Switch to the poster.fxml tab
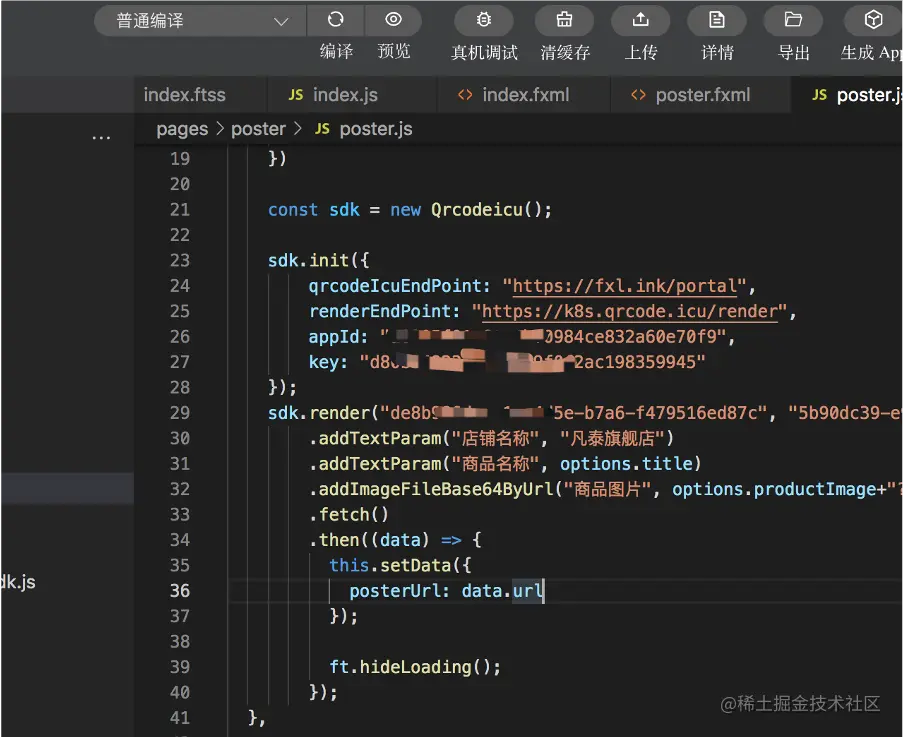The image size is (904, 737). (702, 95)
